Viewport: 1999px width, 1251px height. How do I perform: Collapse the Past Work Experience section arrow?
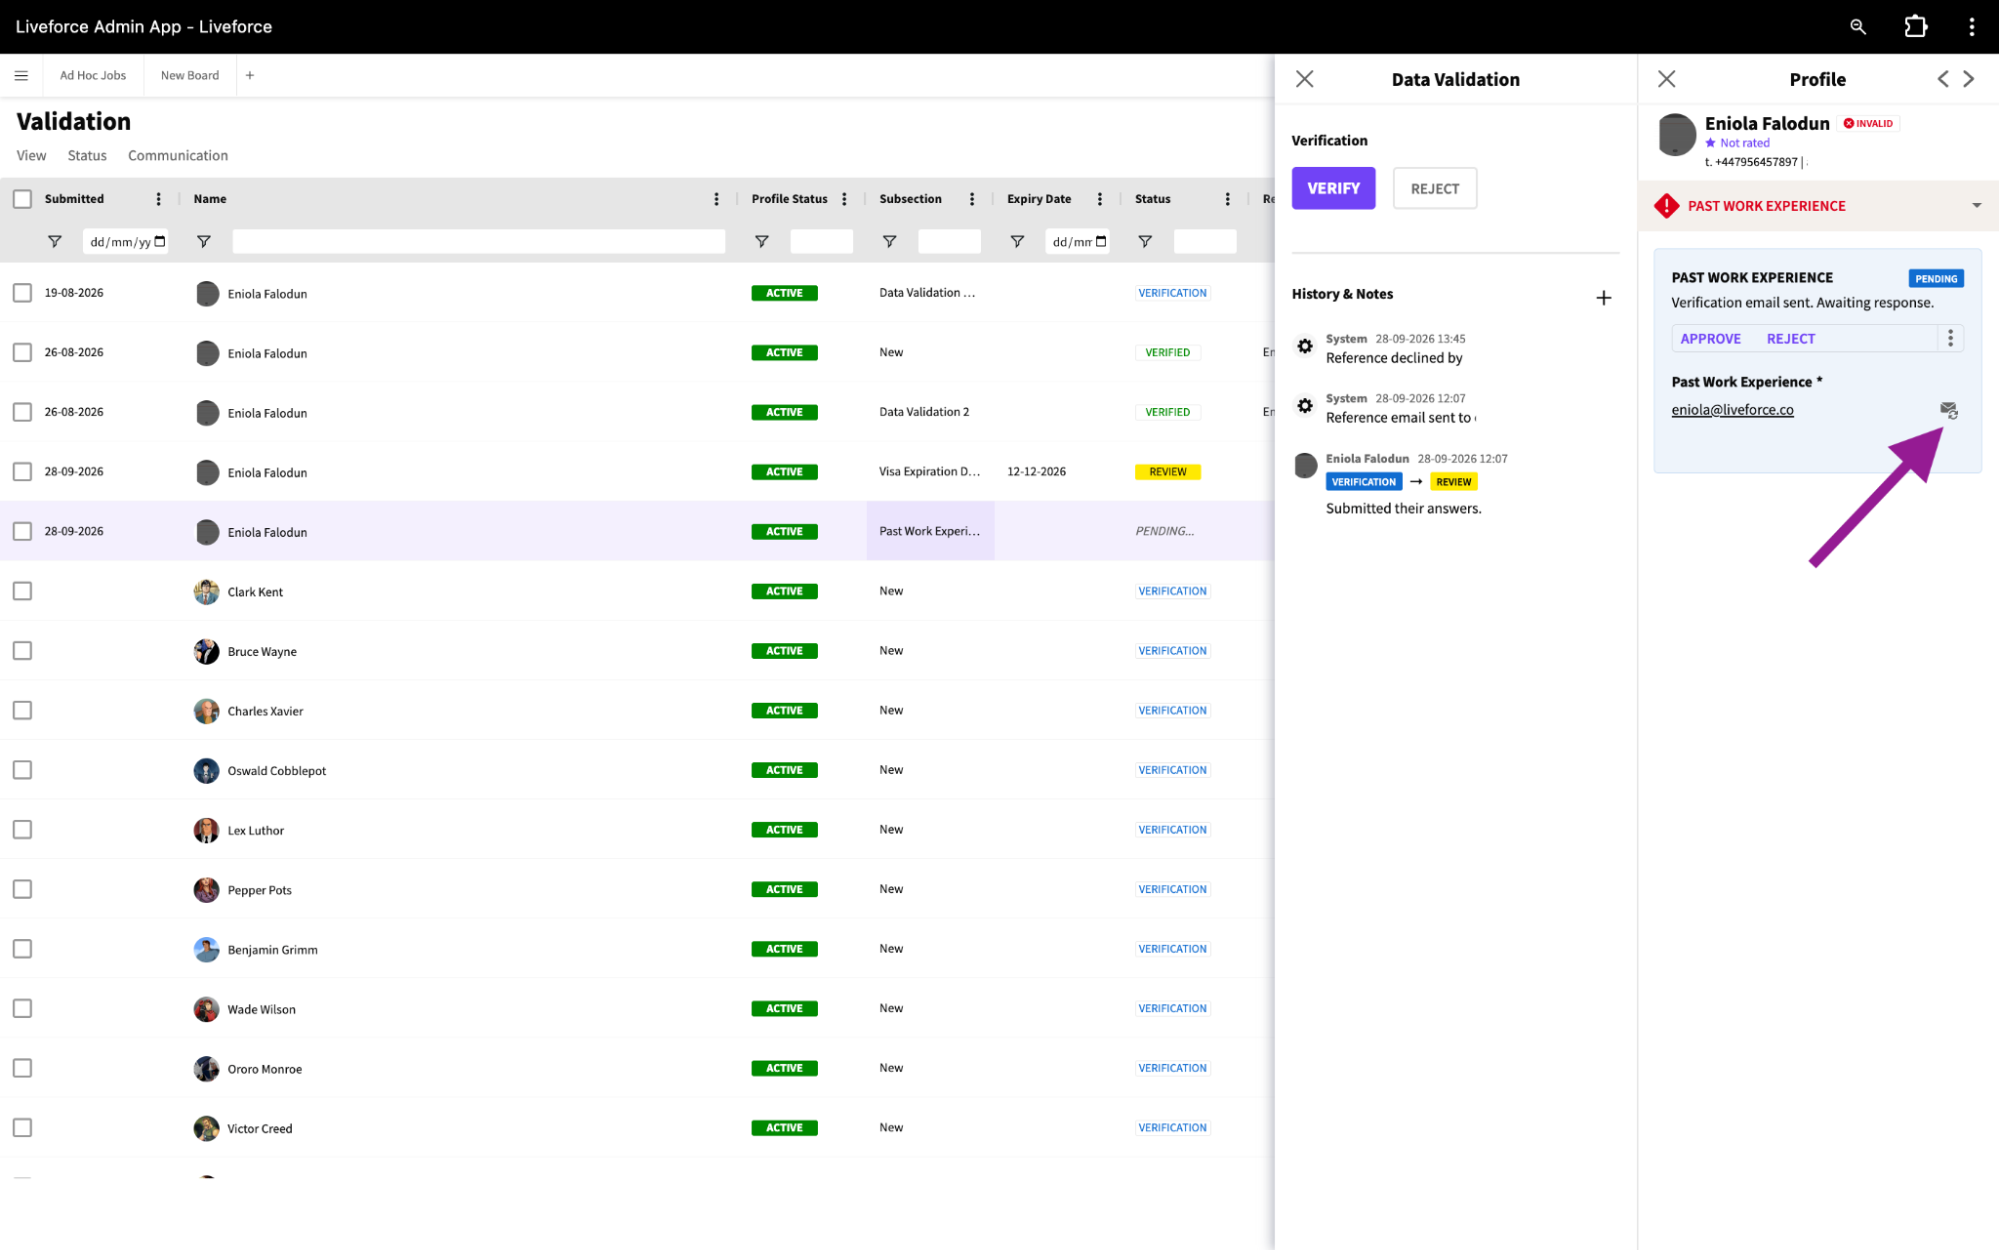1976,206
